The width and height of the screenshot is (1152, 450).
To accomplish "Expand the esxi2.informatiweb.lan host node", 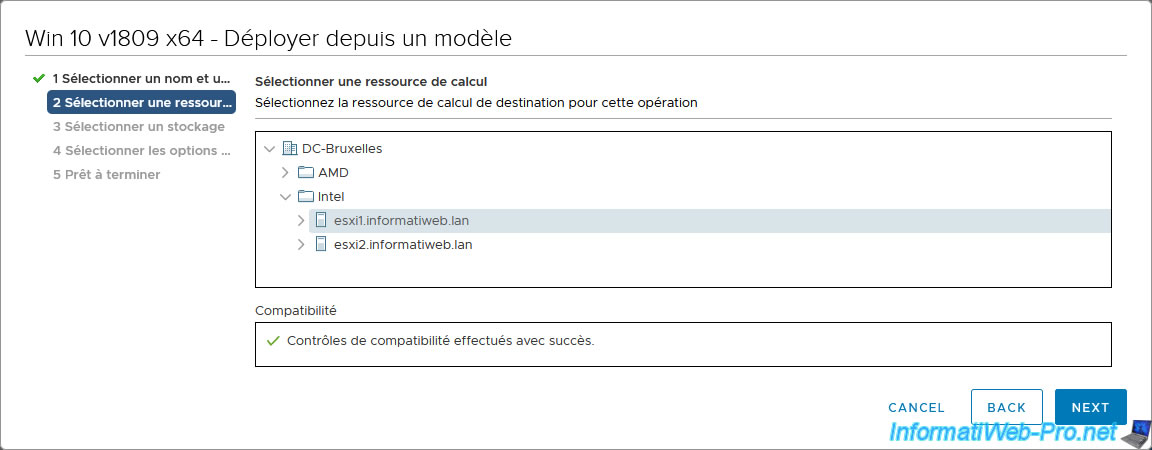I will pyautogui.click(x=300, y=245).
